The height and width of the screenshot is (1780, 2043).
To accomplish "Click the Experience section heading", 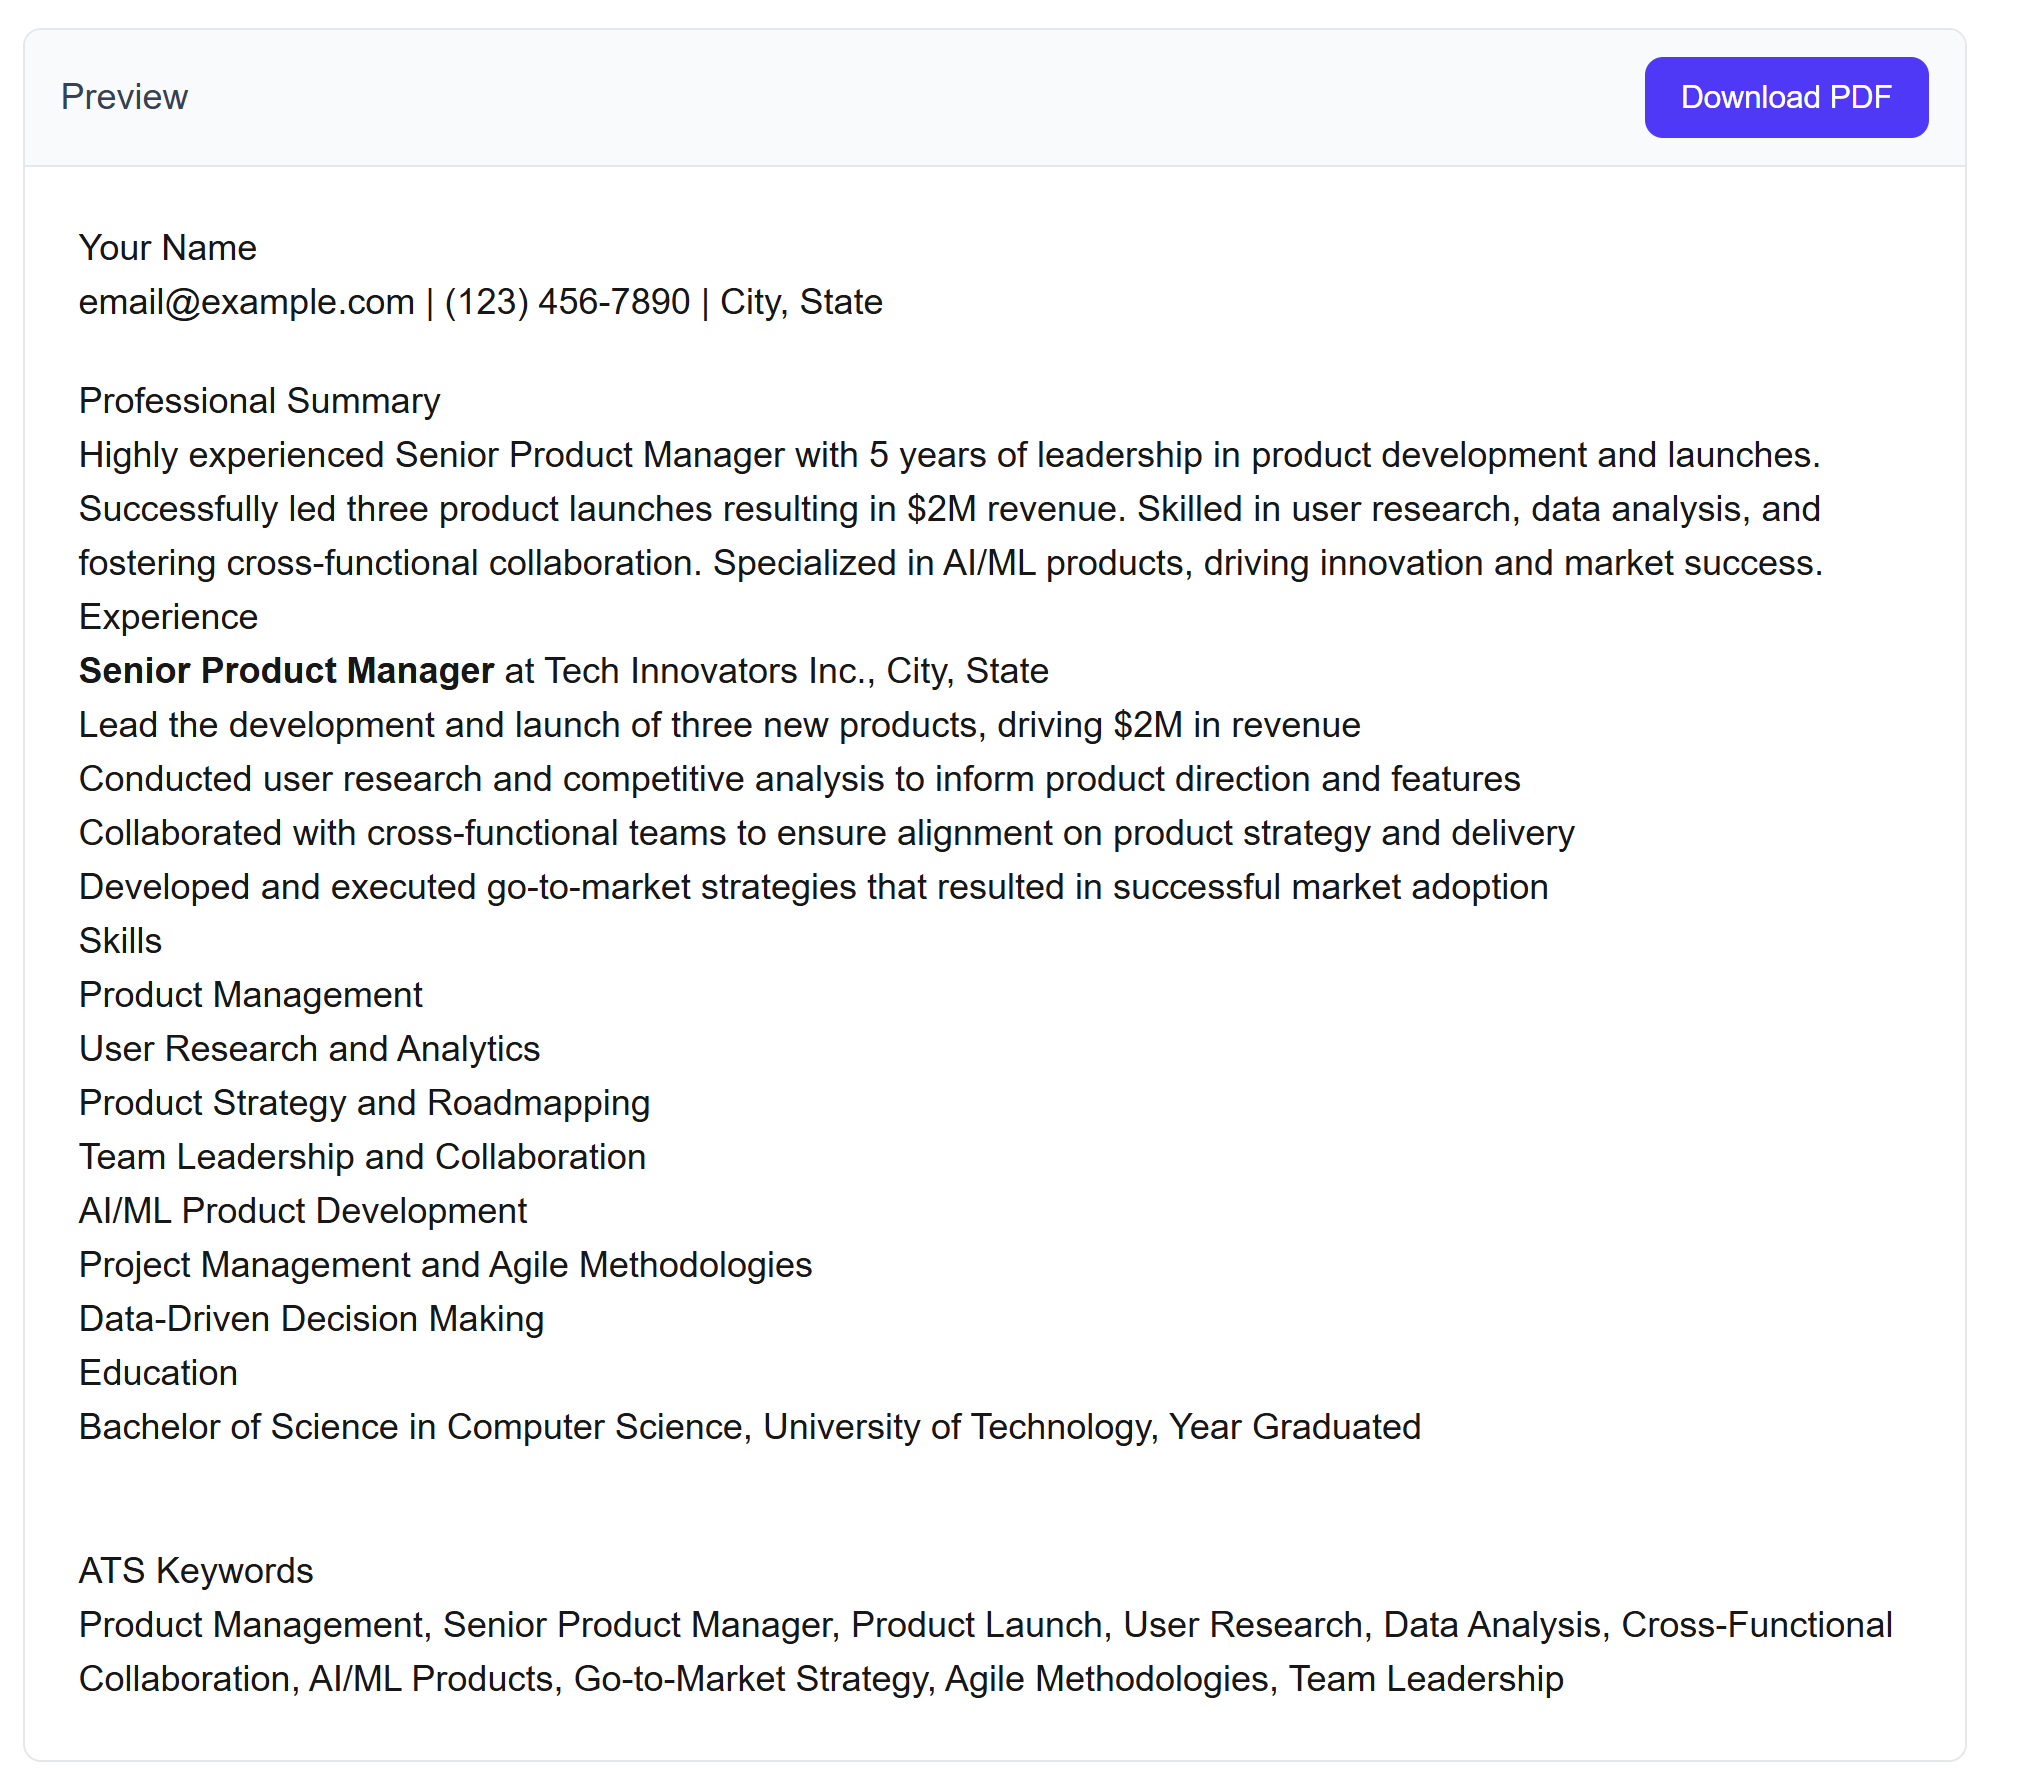I will tap(168, 617).
